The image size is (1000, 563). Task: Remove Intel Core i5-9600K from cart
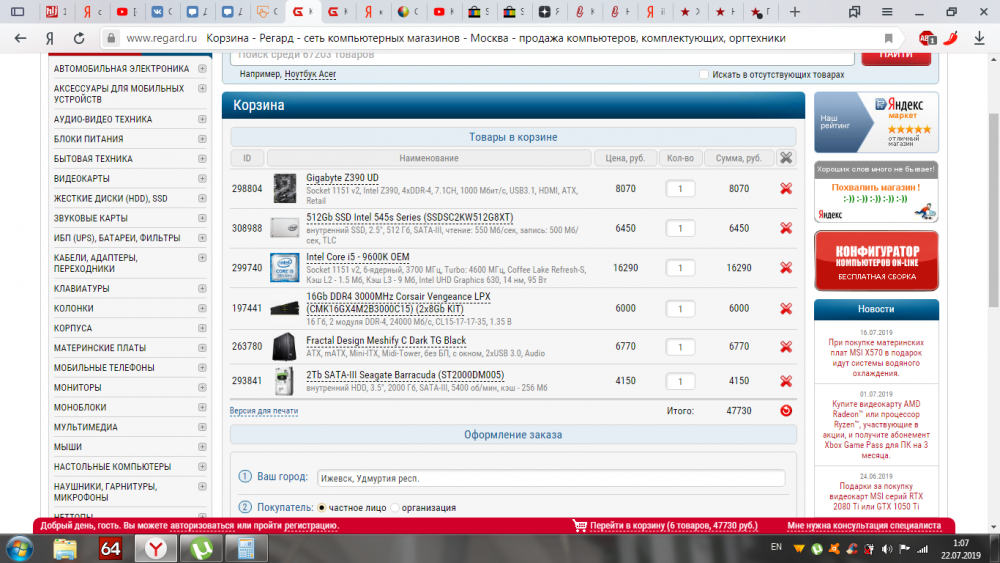tap(786, 268)
